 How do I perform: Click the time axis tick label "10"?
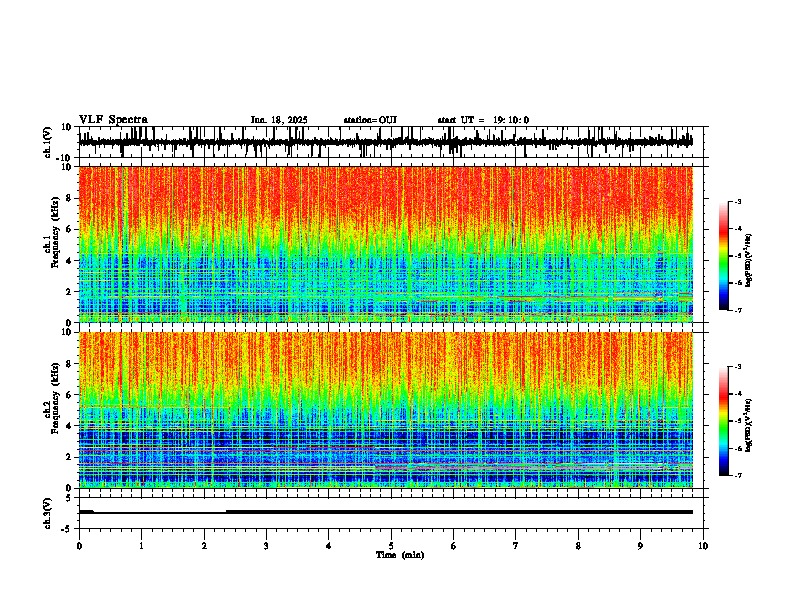(x=703, y=546)
